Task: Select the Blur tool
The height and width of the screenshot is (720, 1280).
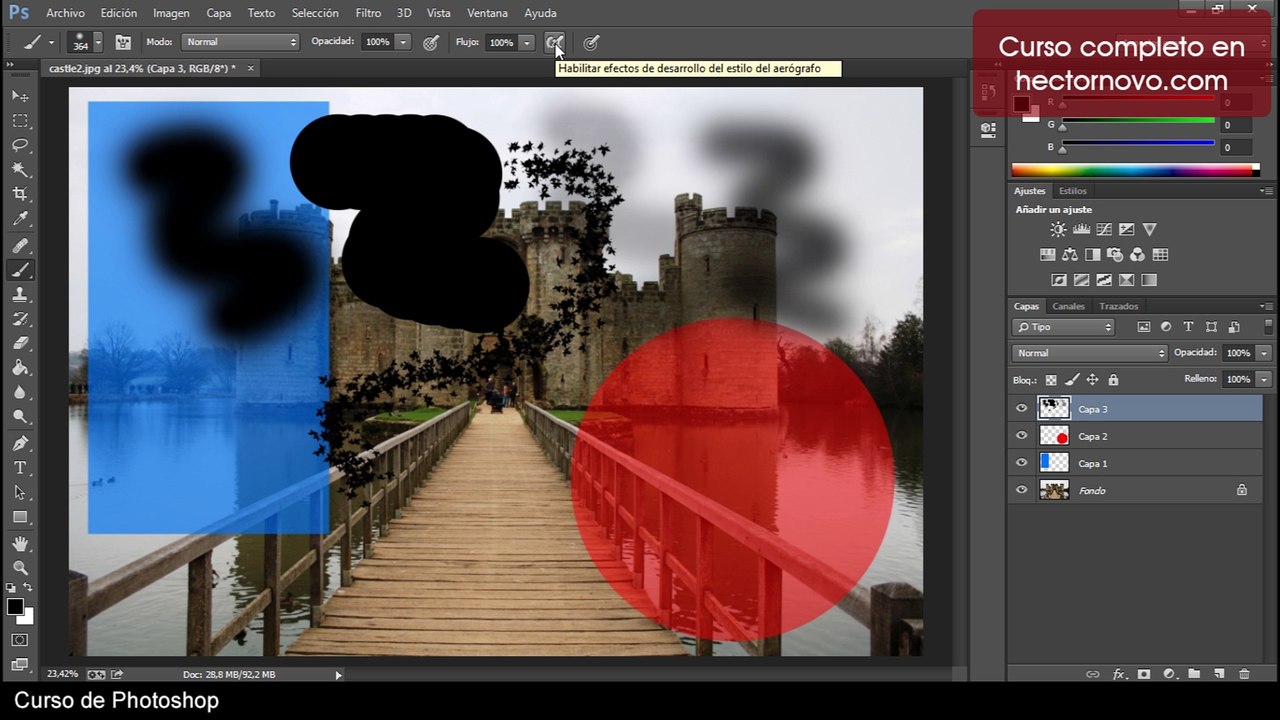Action: 20,394
